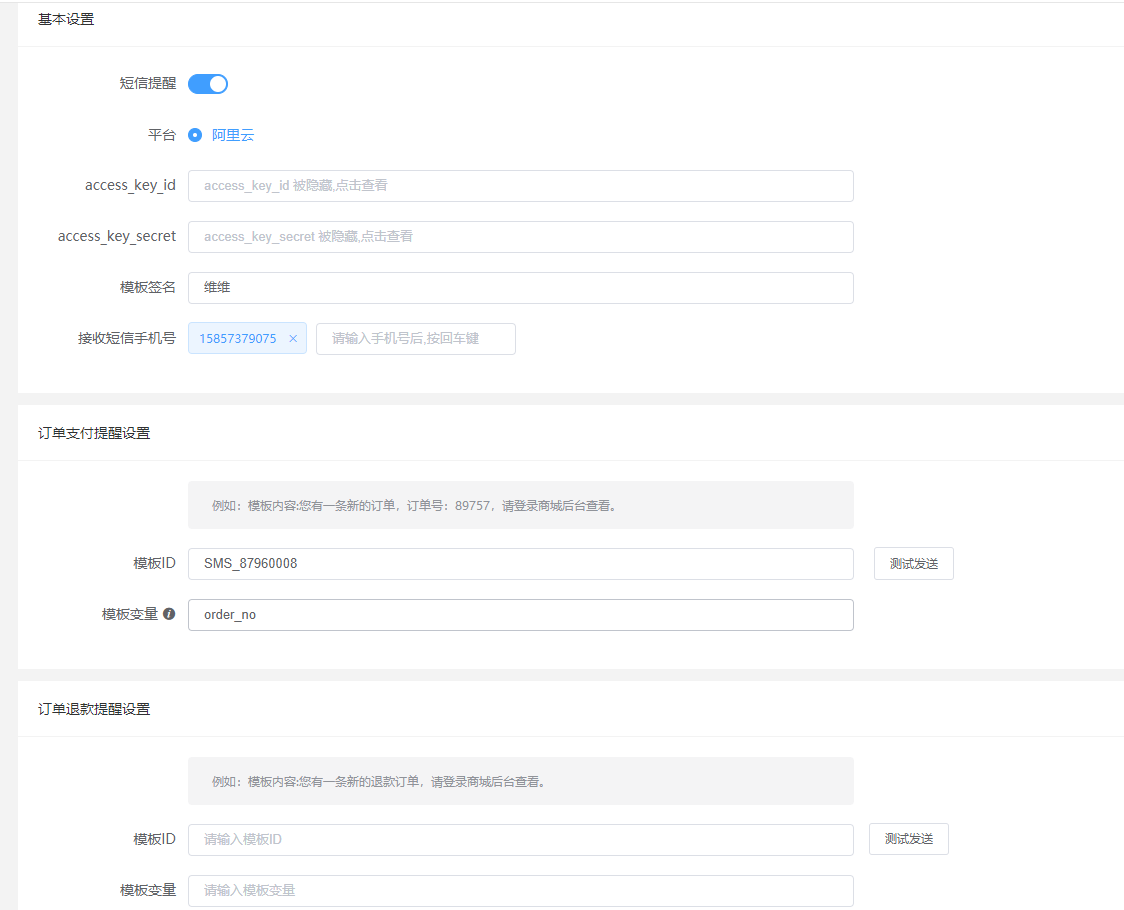The image size is (1124, 910).
Task: Select the 阿里云 platform radio button
Action: tap(196, 135)
